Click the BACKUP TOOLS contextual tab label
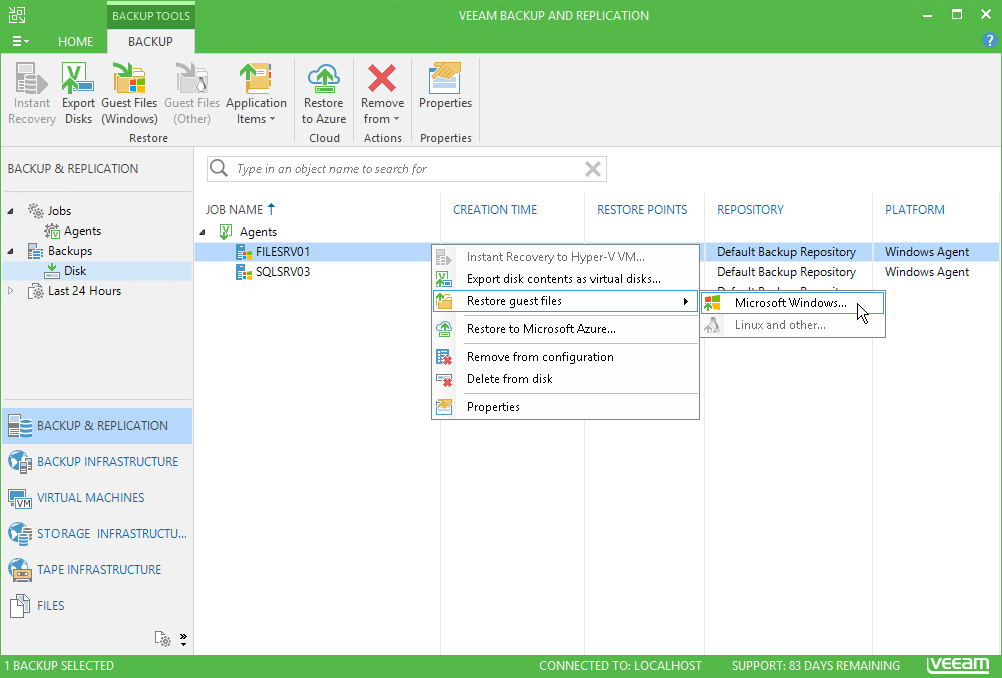The width and height of the screenshot is (1002, 678). (151, 16)
